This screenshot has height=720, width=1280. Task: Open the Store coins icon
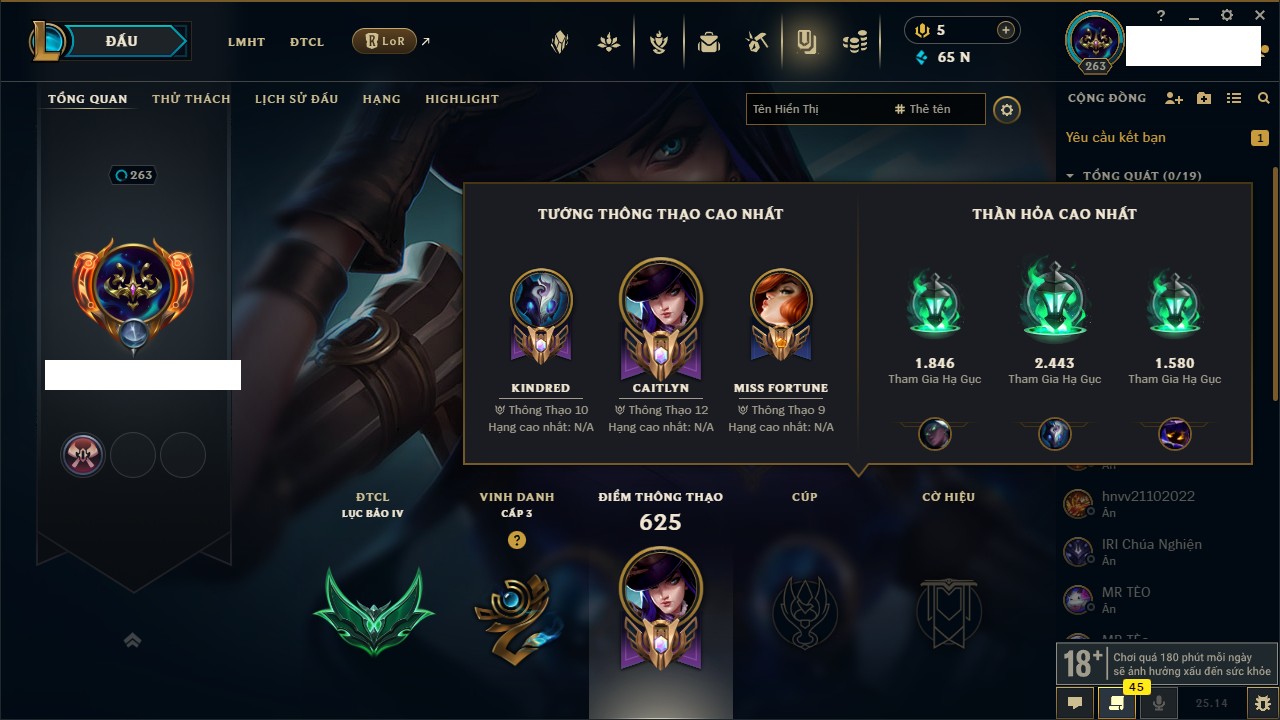coord(854,42)
